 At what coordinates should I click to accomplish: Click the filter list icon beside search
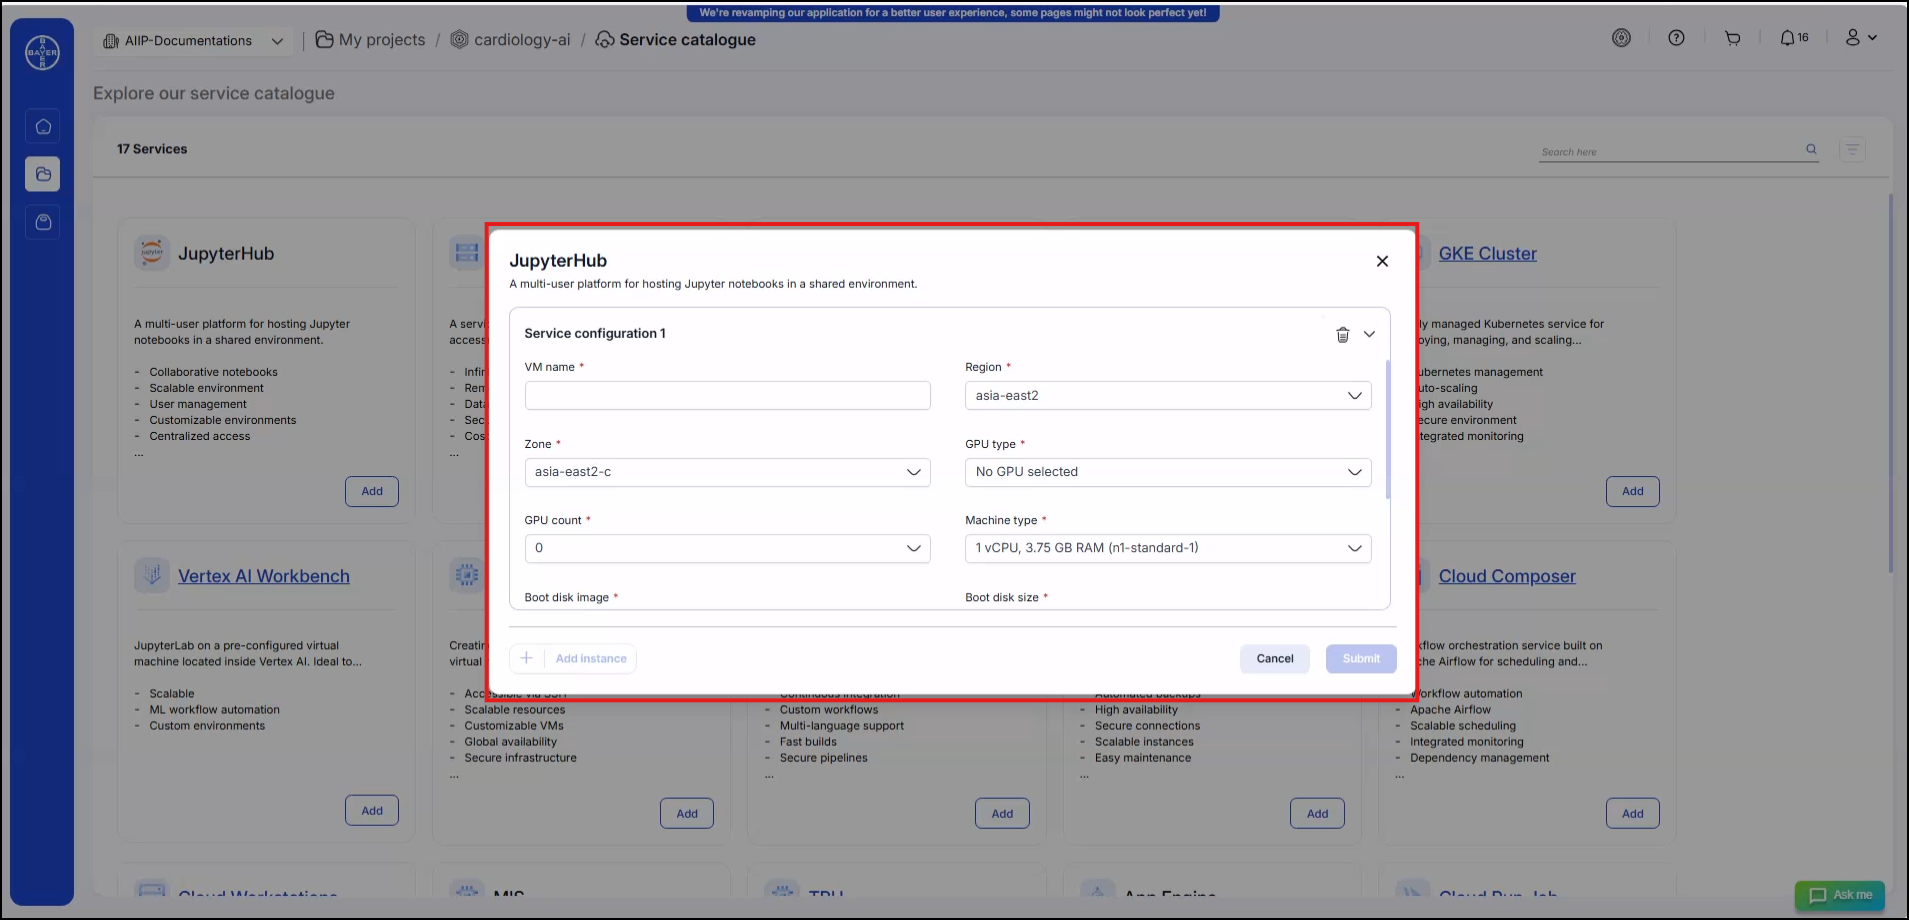[1852, 150]
